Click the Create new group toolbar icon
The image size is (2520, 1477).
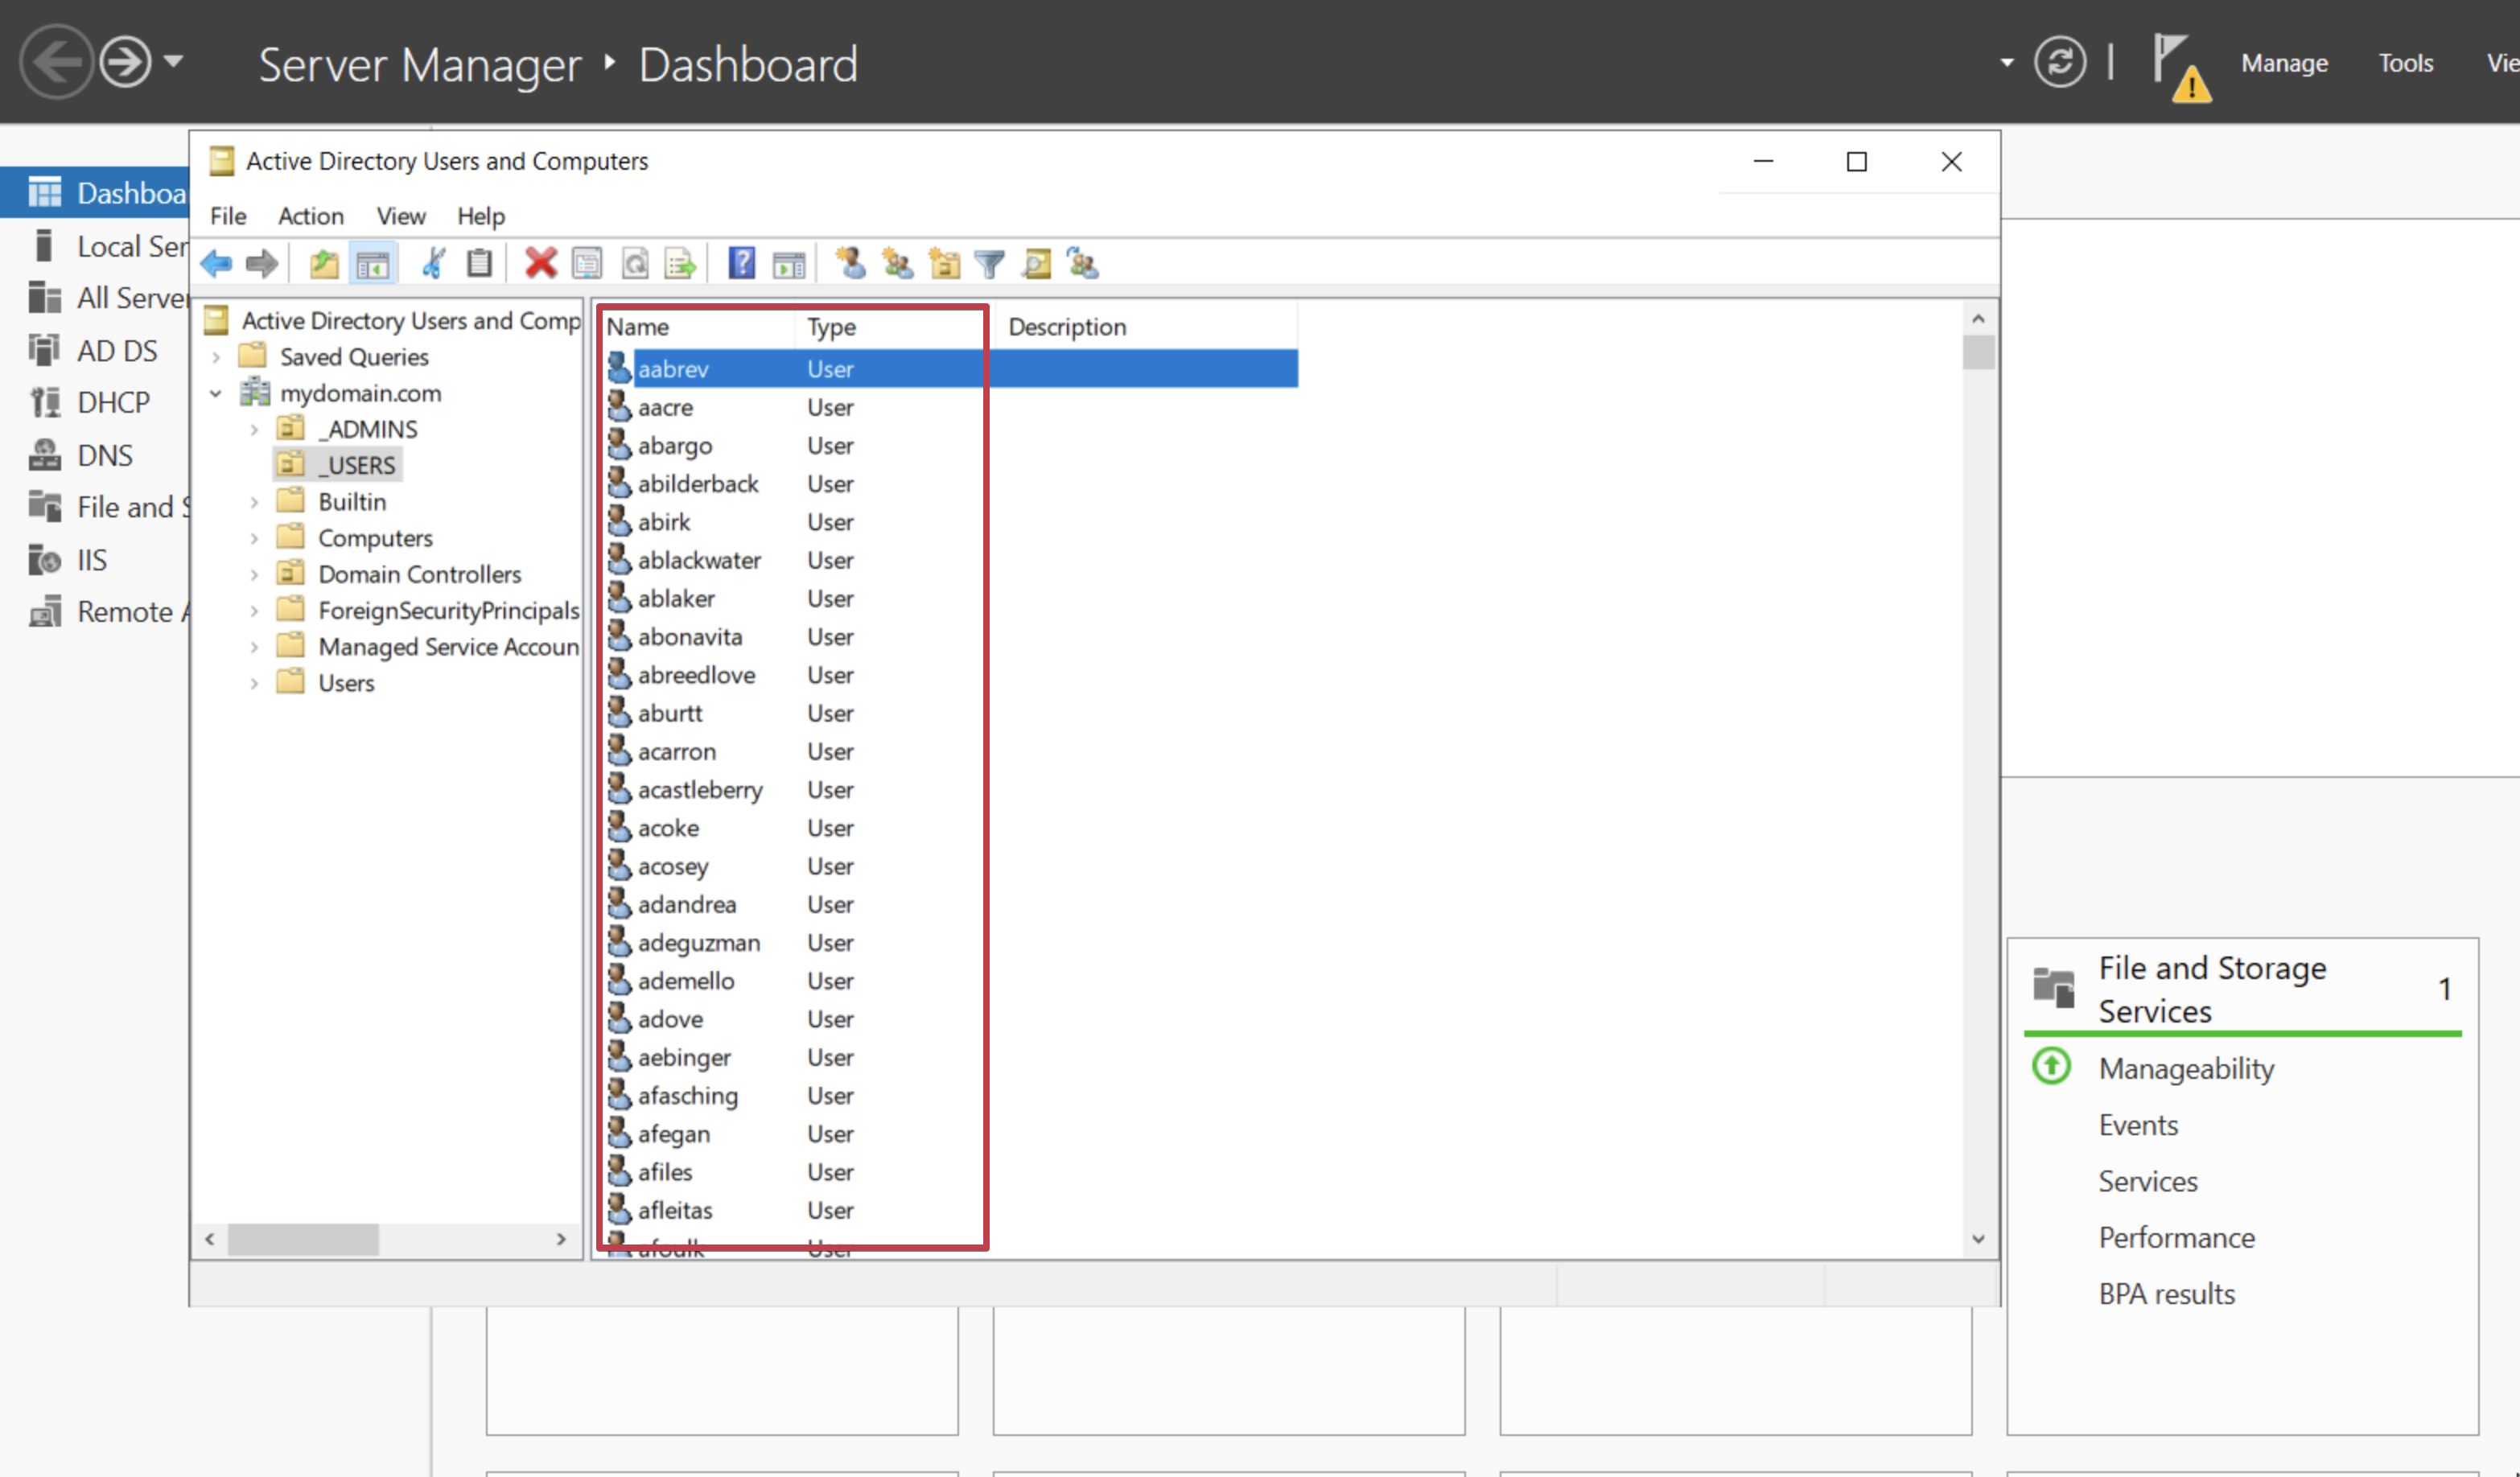(897, 264)
